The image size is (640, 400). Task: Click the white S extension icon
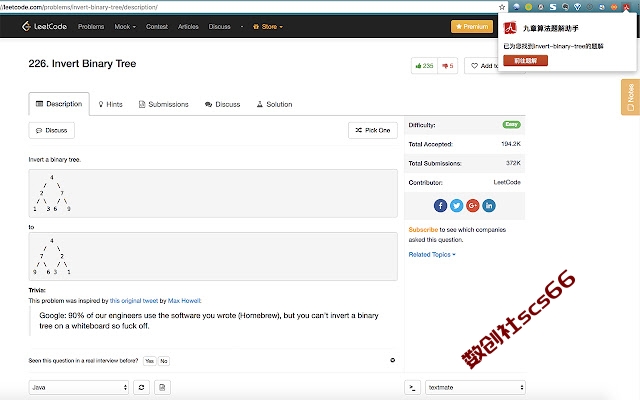click(553, 7)
